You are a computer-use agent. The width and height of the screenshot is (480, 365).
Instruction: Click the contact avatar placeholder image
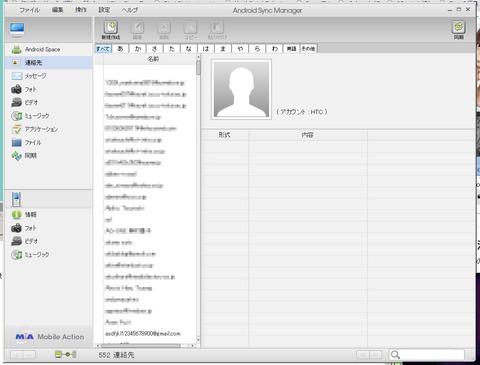(241, 89)
